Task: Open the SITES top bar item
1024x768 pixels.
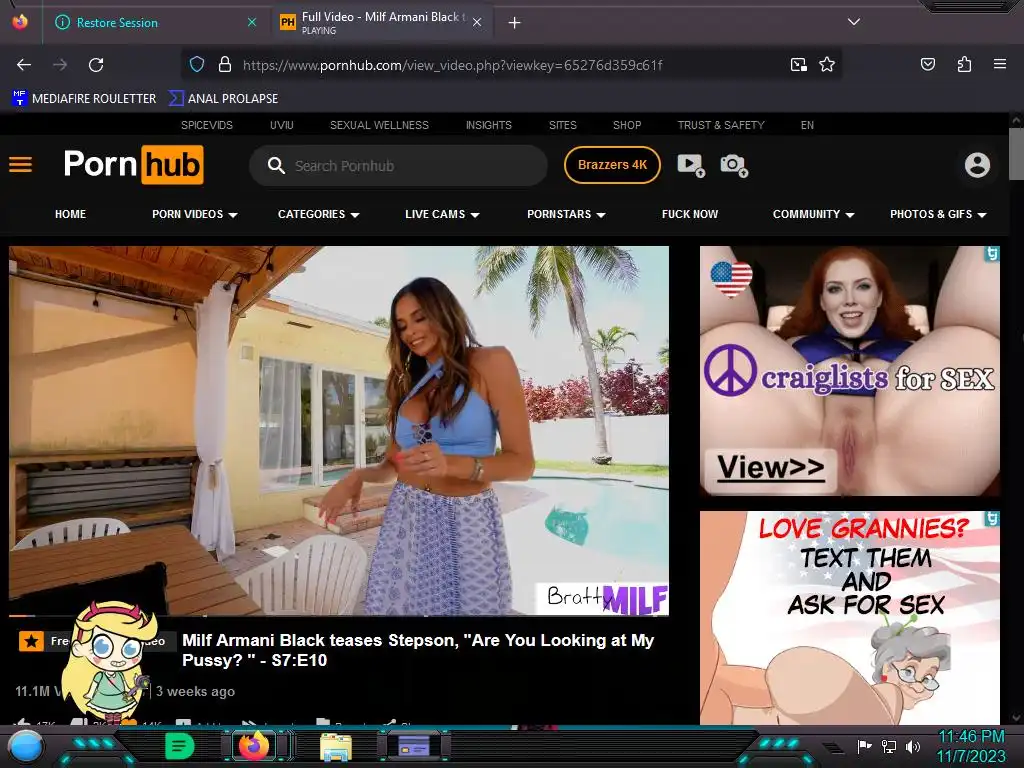Action: coord(562,125)
